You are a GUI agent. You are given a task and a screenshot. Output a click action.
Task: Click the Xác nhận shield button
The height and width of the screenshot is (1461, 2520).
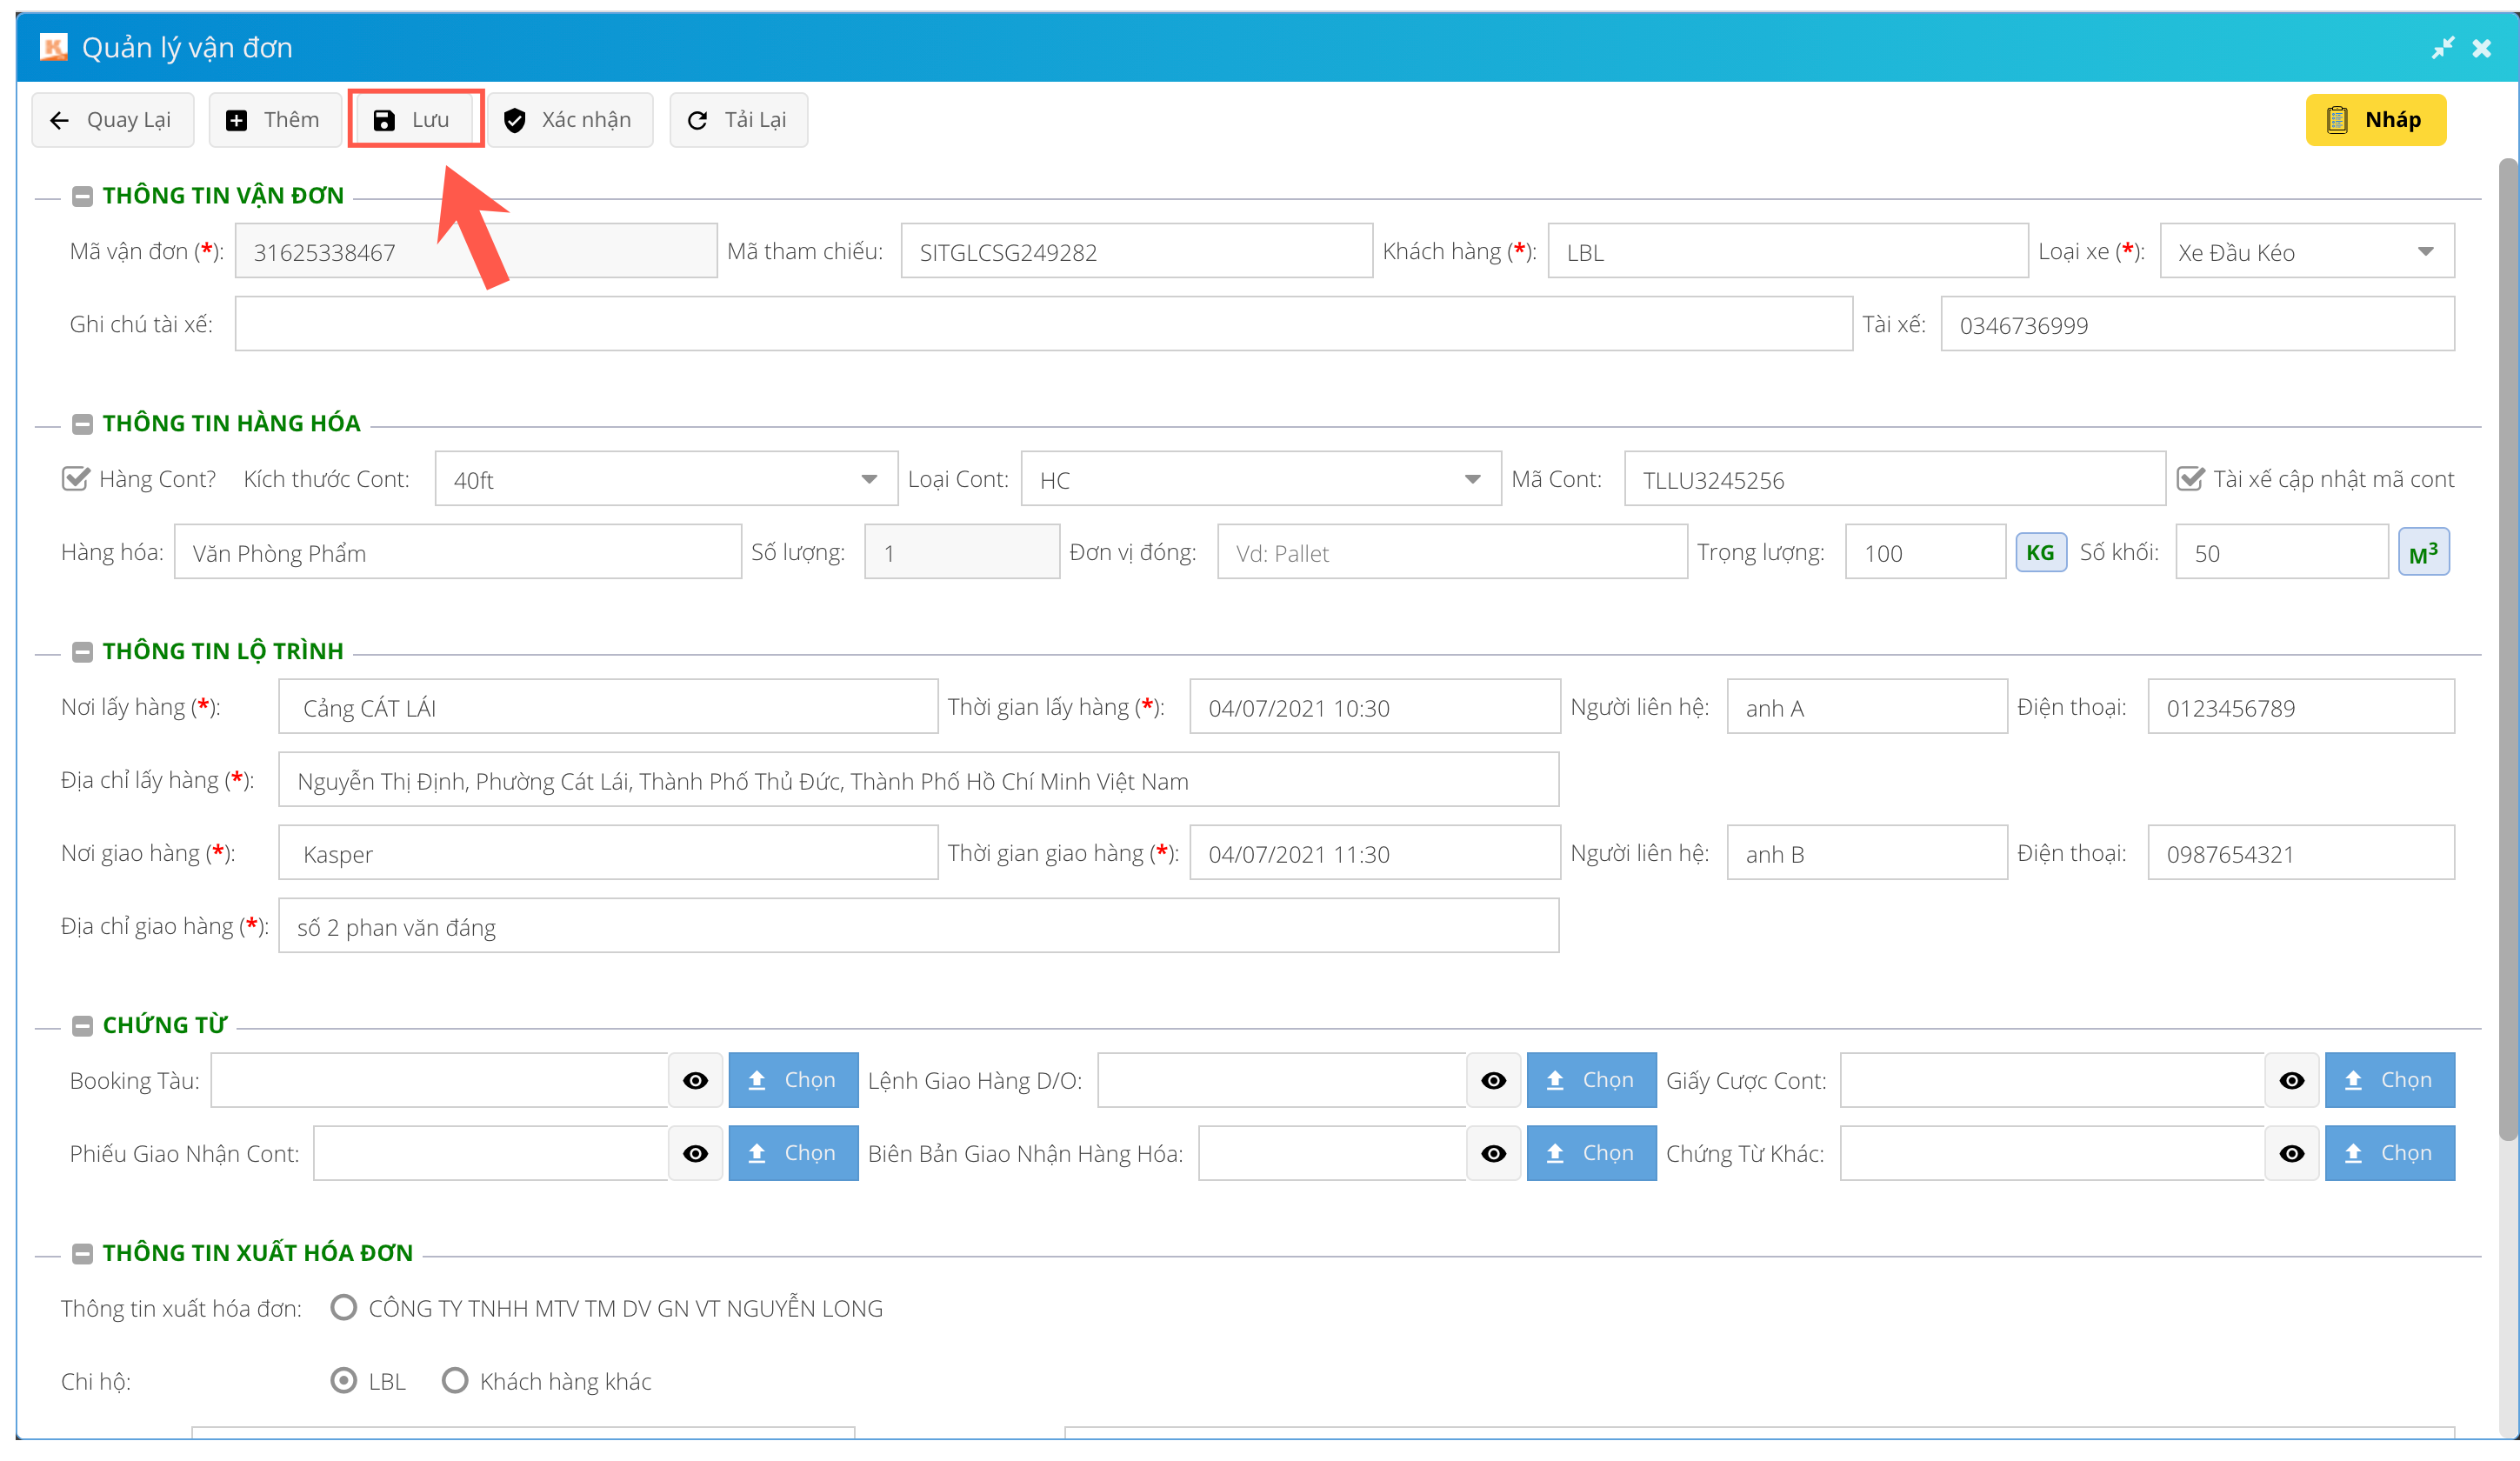click(570, 120)
